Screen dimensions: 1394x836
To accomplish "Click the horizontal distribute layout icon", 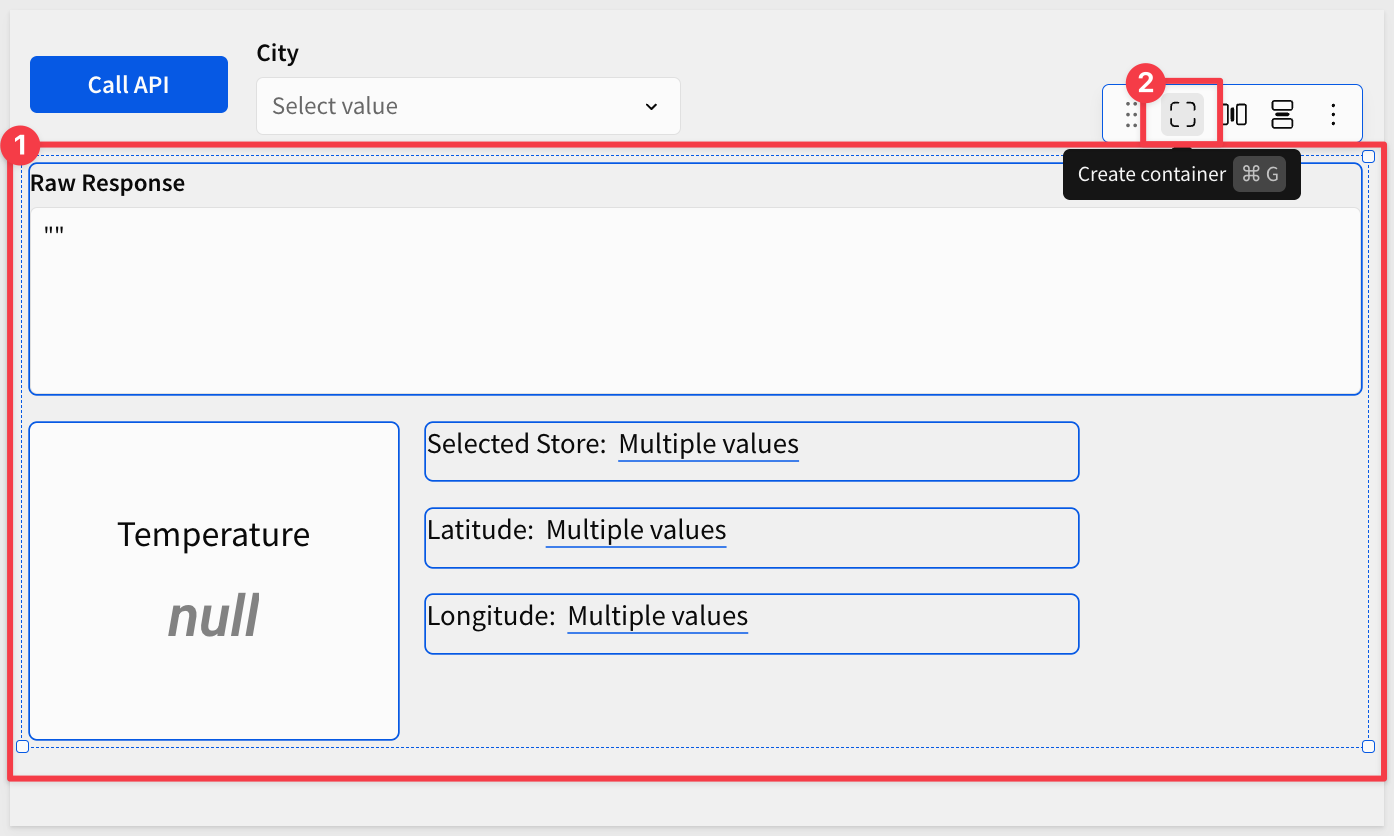I will (x=1235, y=114).
